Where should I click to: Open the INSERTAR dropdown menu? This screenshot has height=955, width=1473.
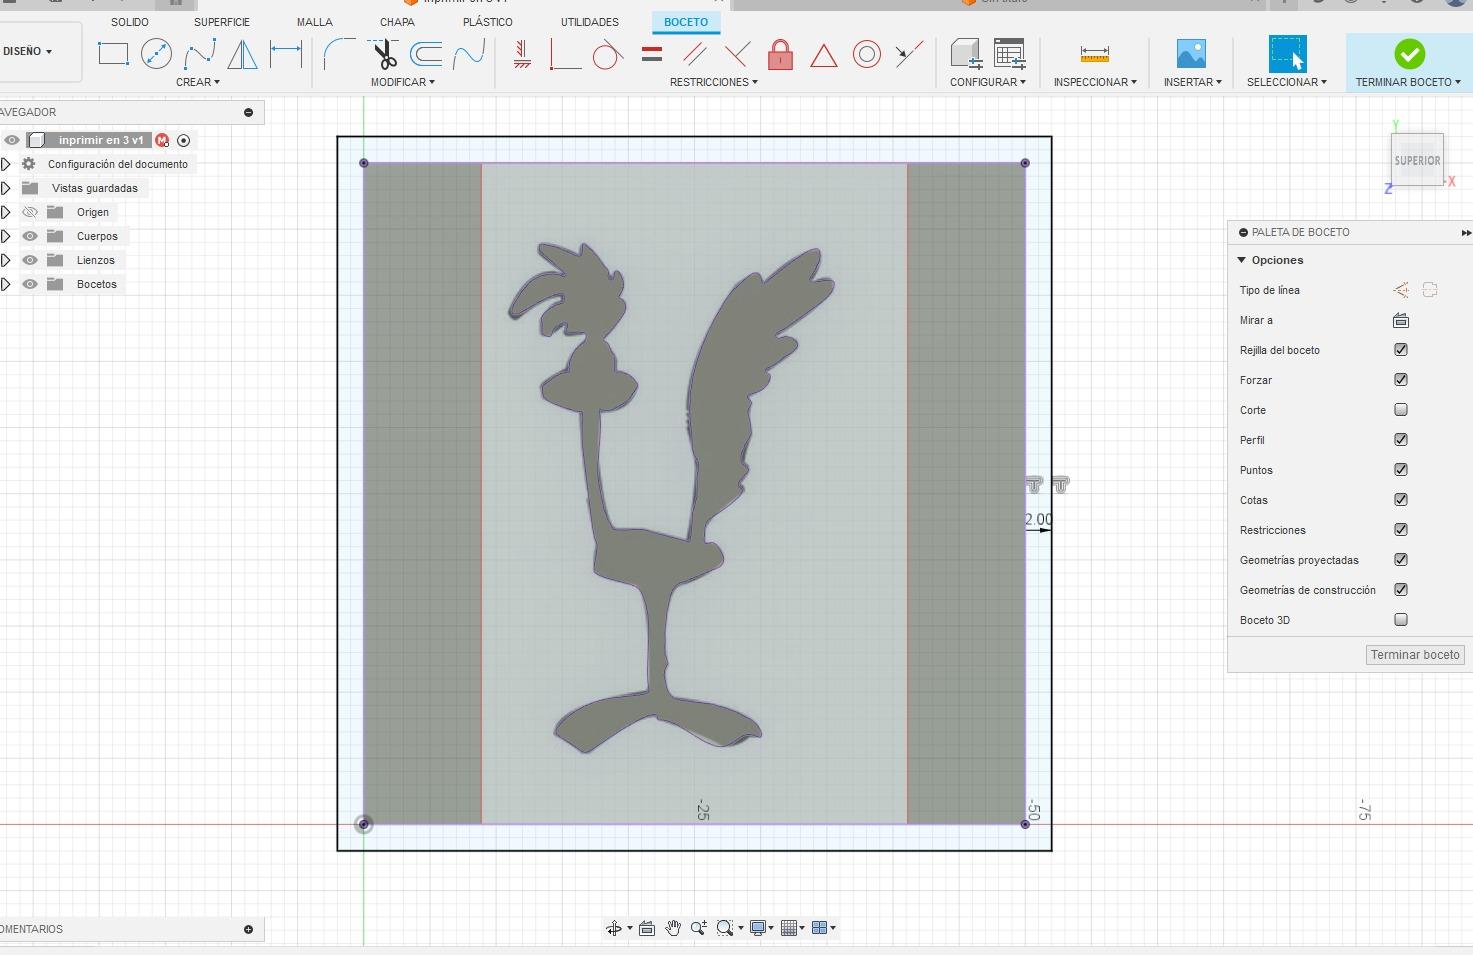(1193, 82)
